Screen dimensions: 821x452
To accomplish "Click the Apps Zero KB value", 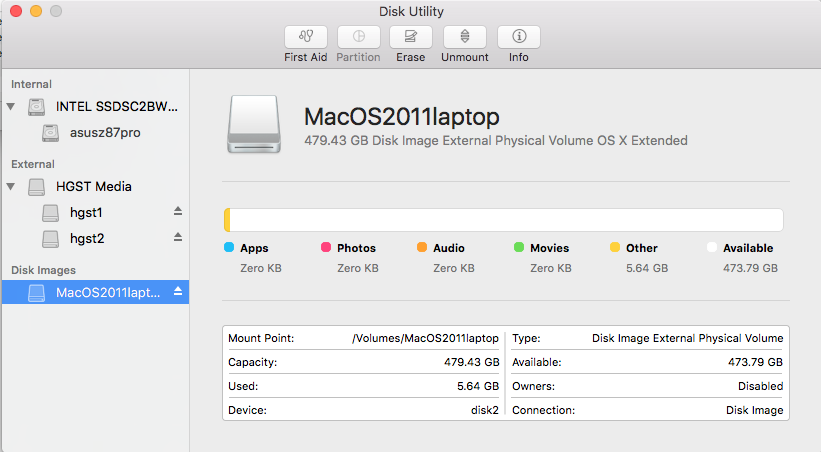I will (261, 268).
